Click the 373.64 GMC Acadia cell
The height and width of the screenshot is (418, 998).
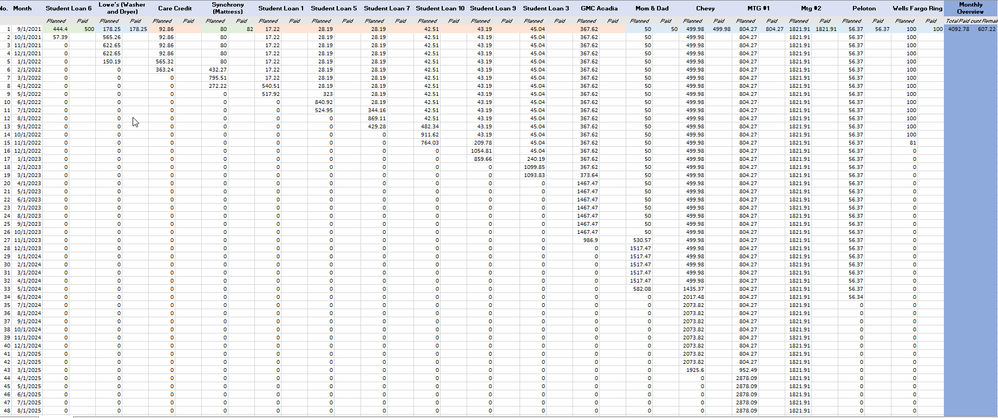[586, 175]
